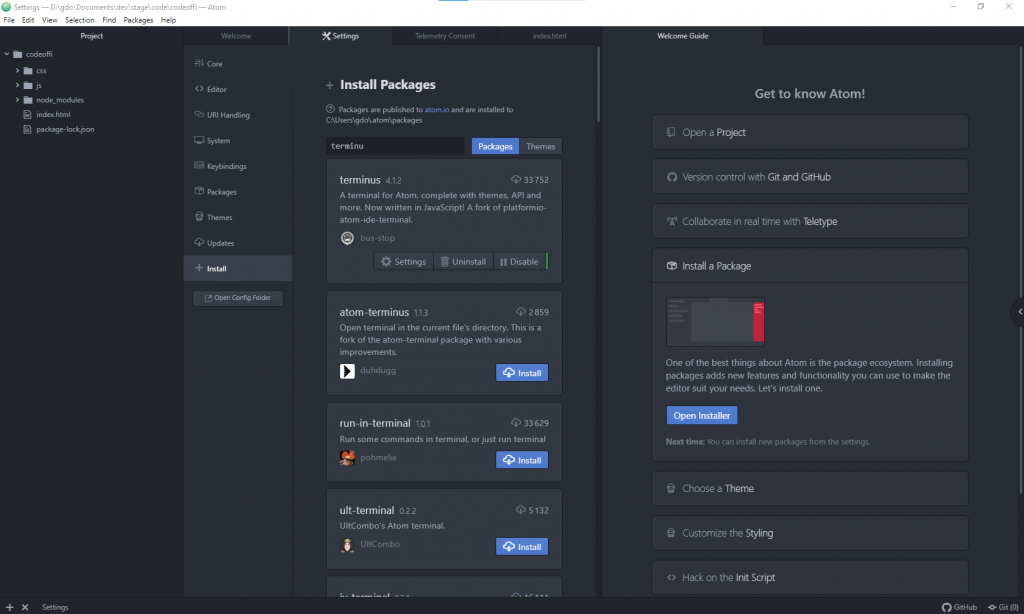
Task: Expand the Open a Project card
Action: point(810,133)
